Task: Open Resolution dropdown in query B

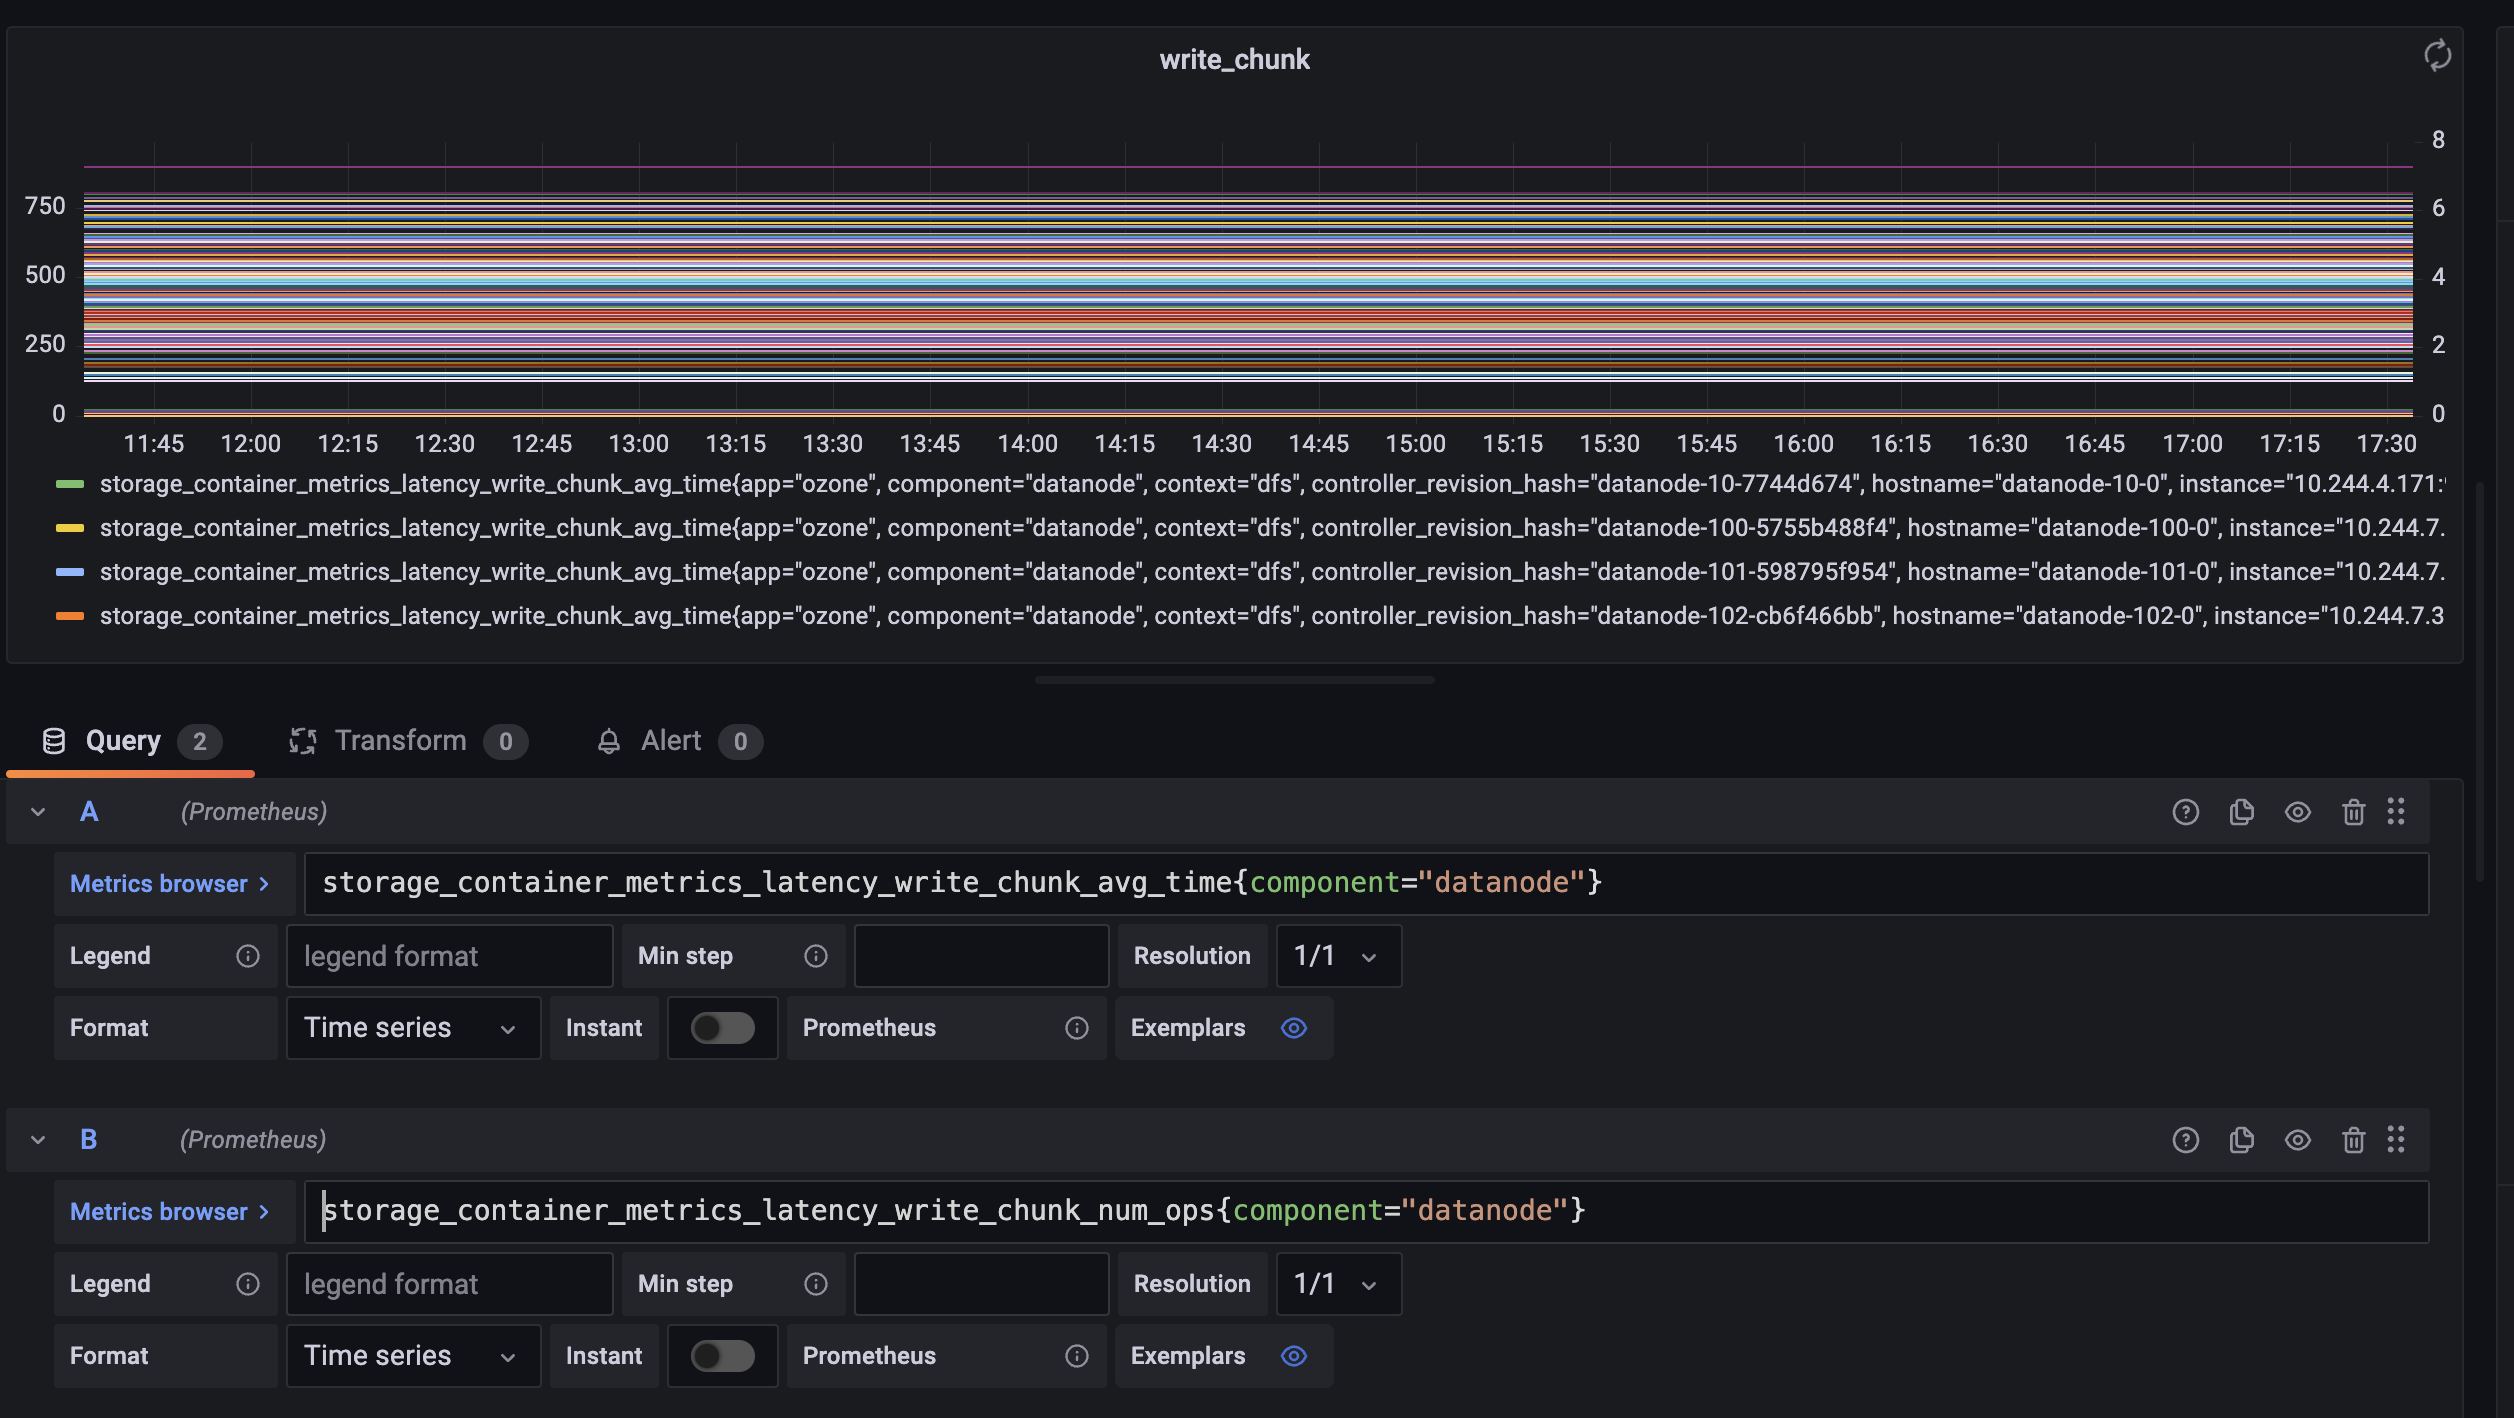Action: point(1337,1284)
